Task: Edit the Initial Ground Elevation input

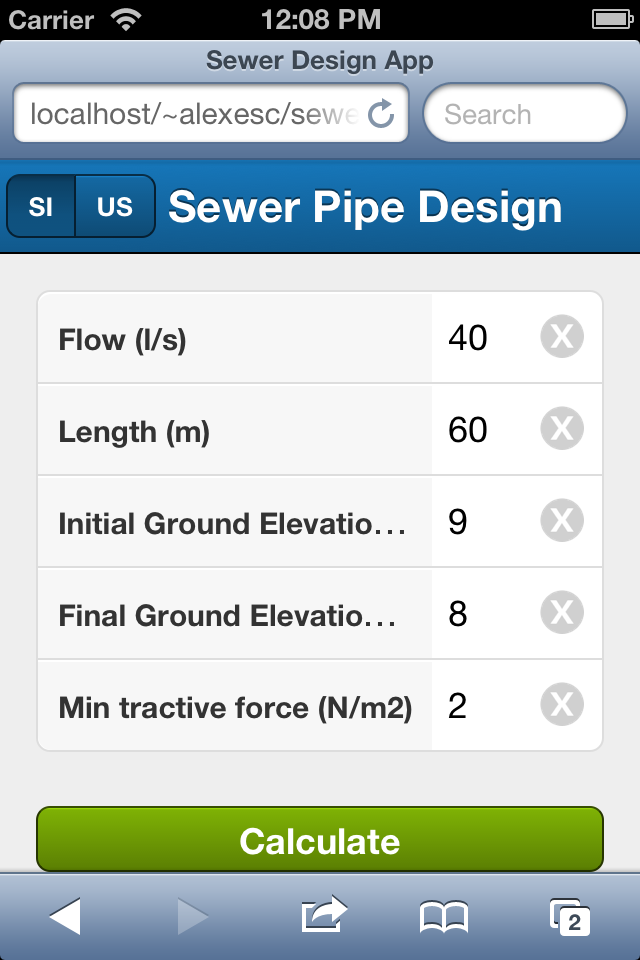Action: pos(485,522)
